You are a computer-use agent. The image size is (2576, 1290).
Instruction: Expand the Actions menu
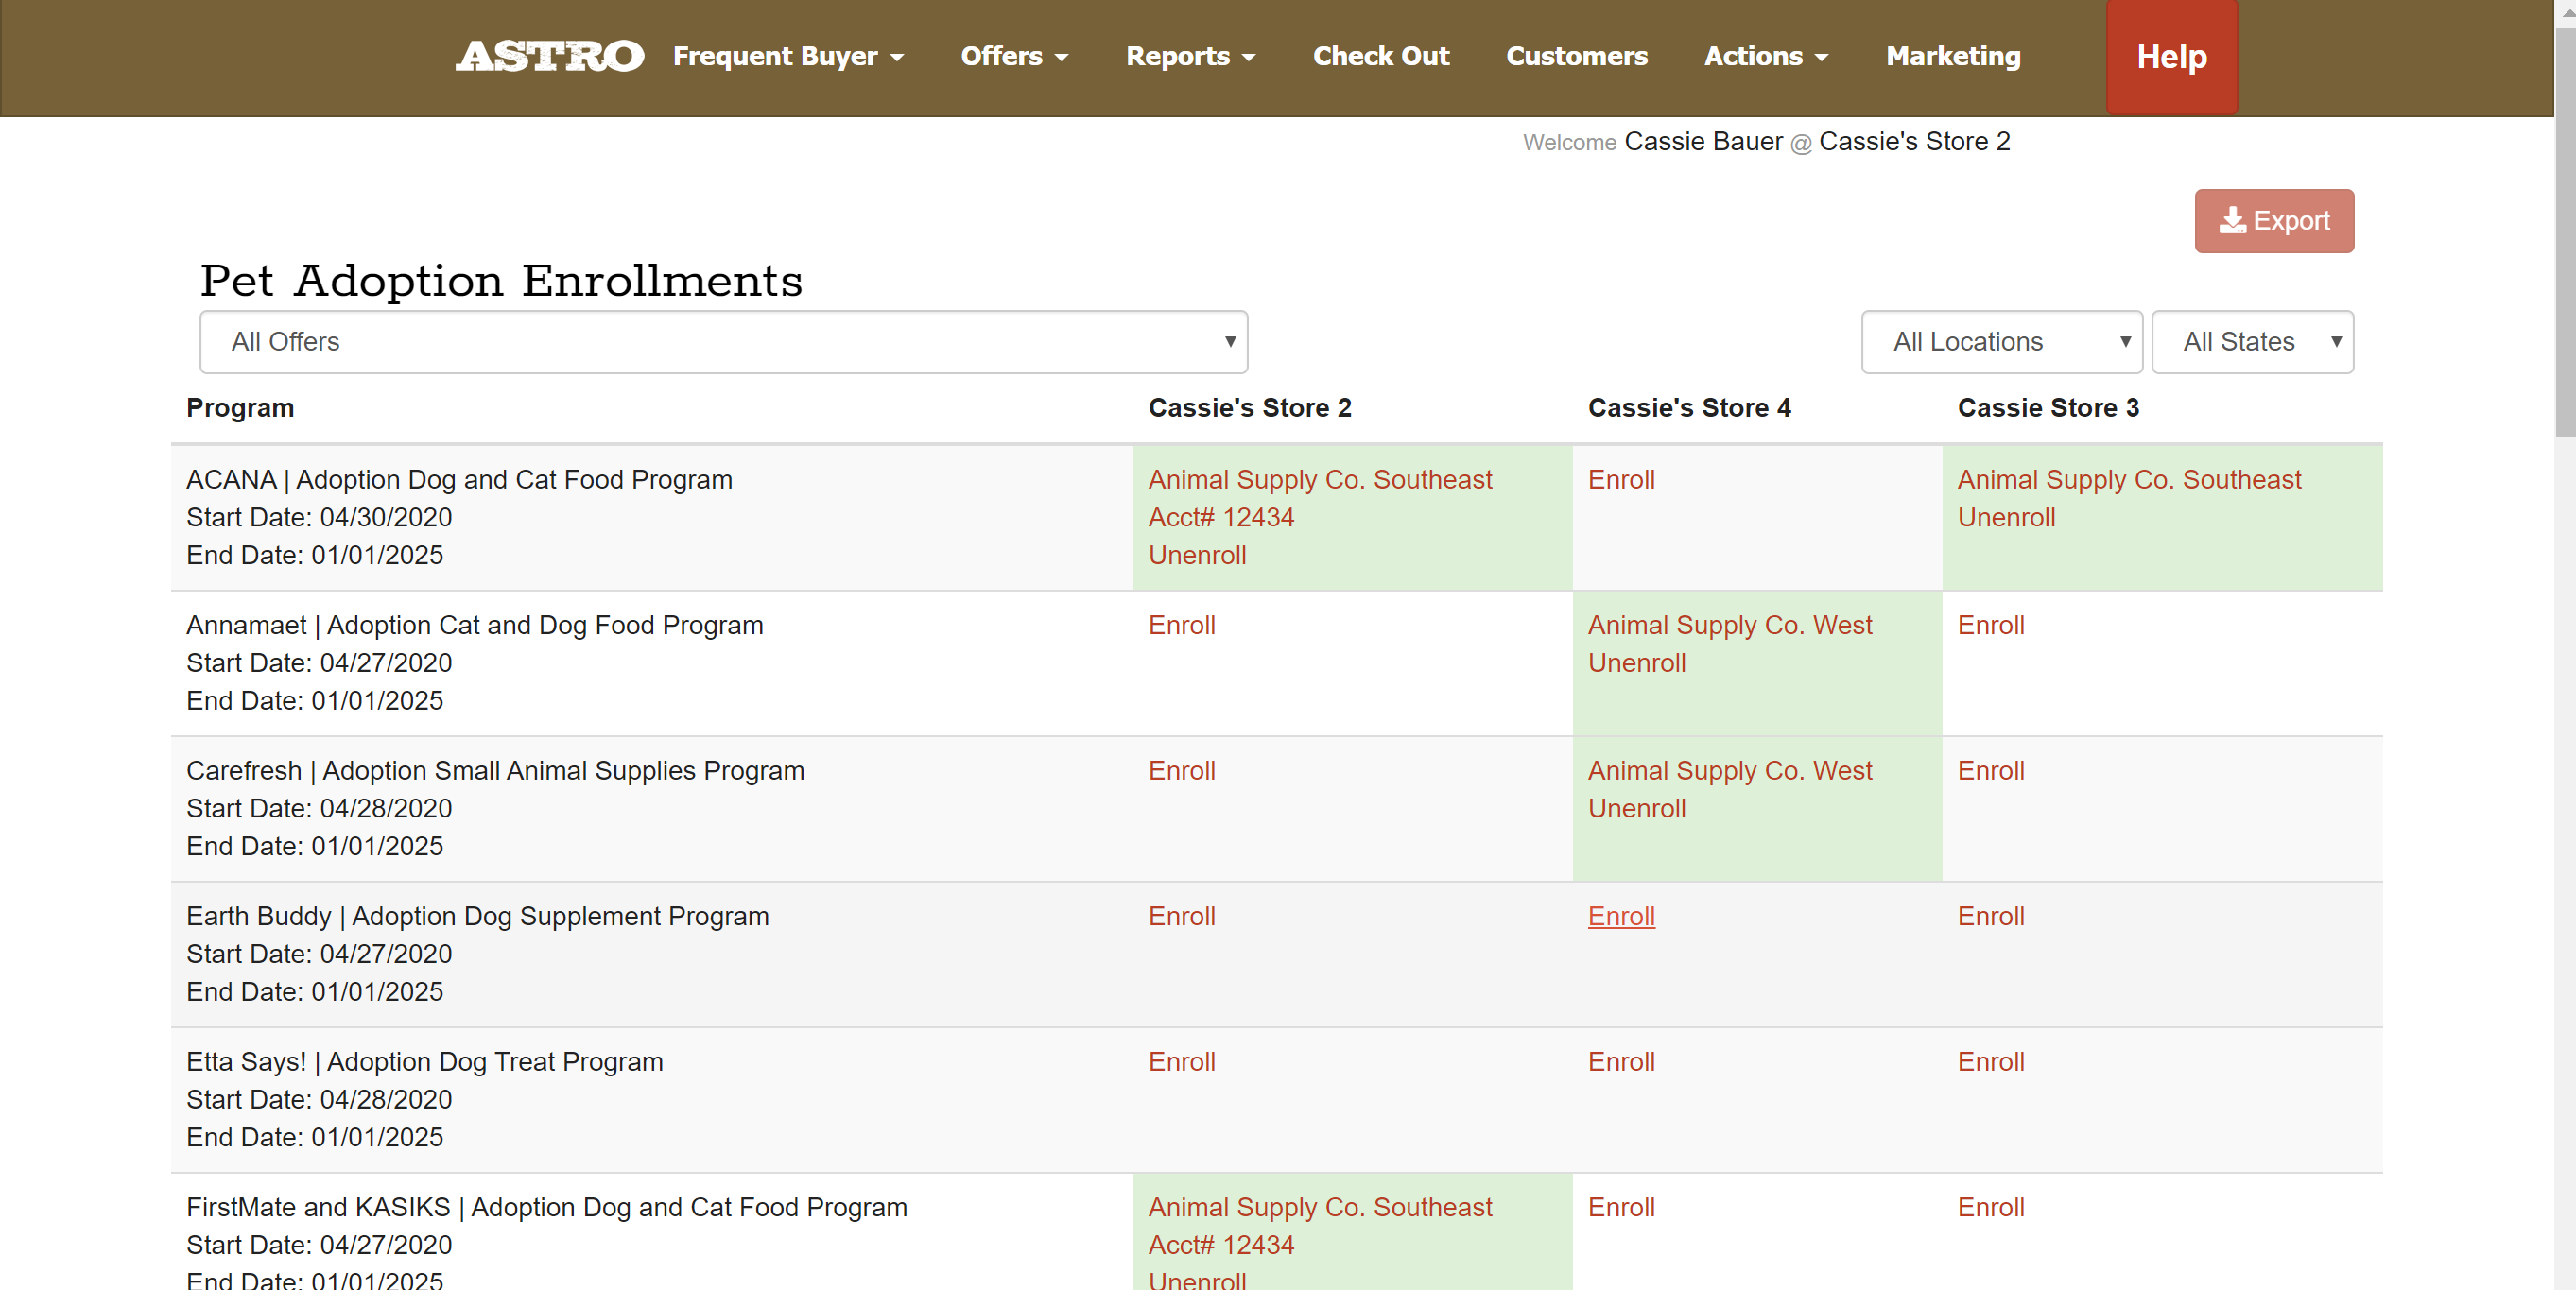pos(1766,57)
